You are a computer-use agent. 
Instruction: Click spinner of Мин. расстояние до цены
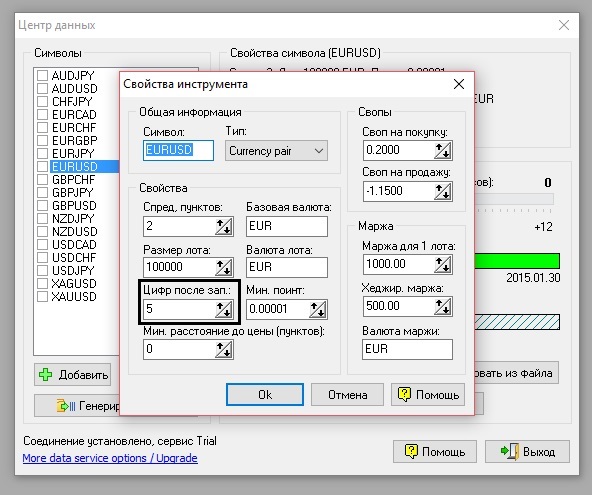(224, 349)
